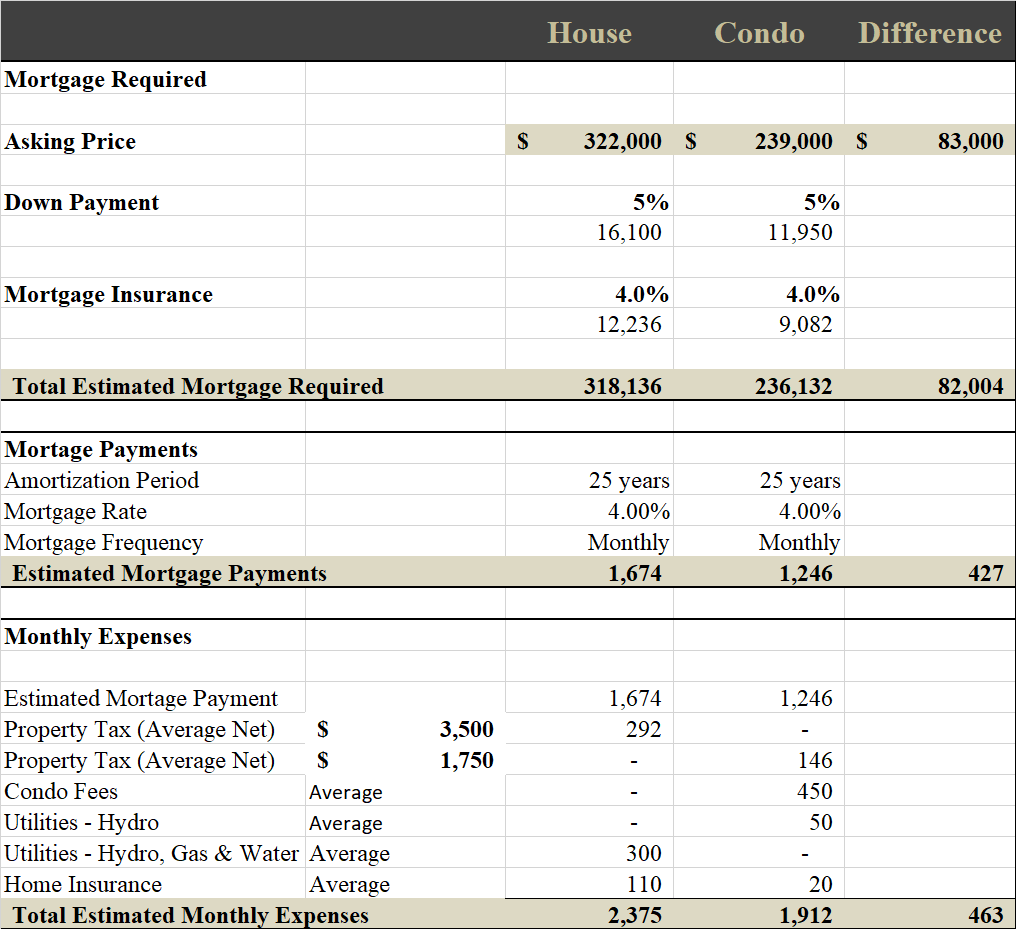The height and width of the screenshot is (929, 1016).
Task: Click the Difference column header
Action: click(929, 33)
